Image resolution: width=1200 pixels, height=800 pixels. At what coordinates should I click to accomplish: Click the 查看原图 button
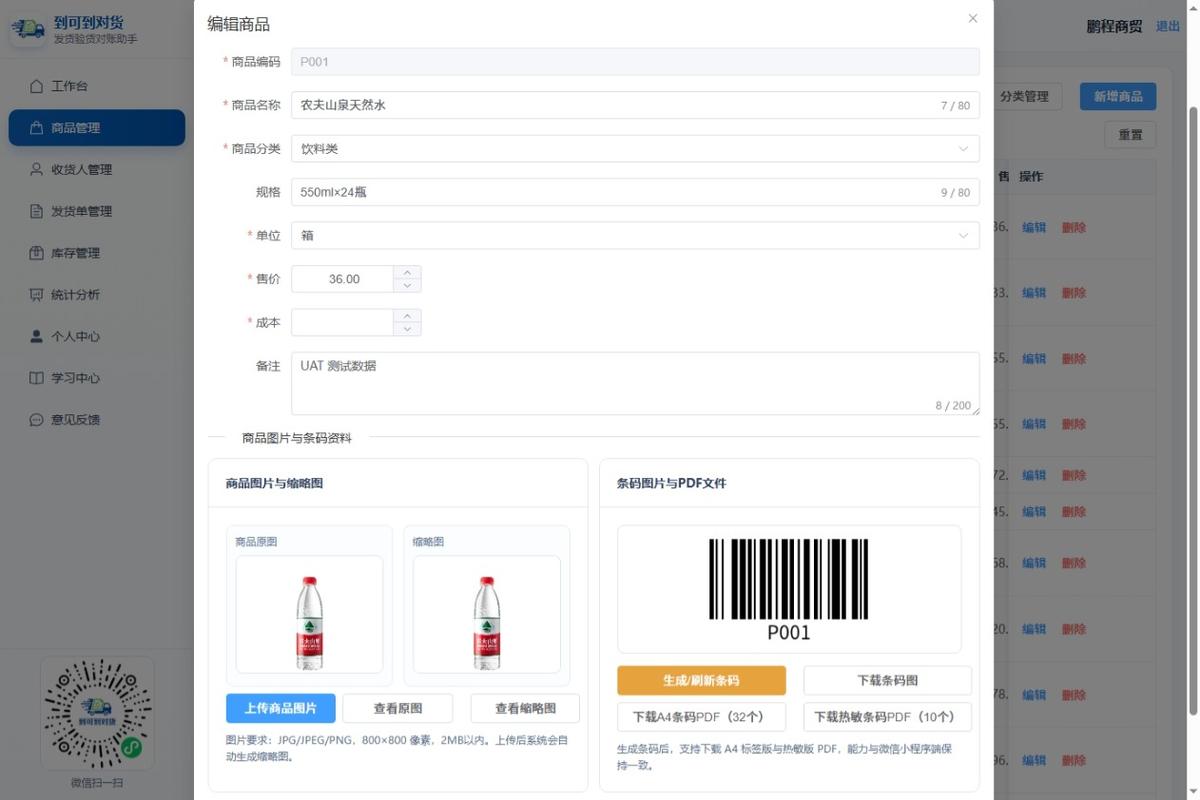398,708
